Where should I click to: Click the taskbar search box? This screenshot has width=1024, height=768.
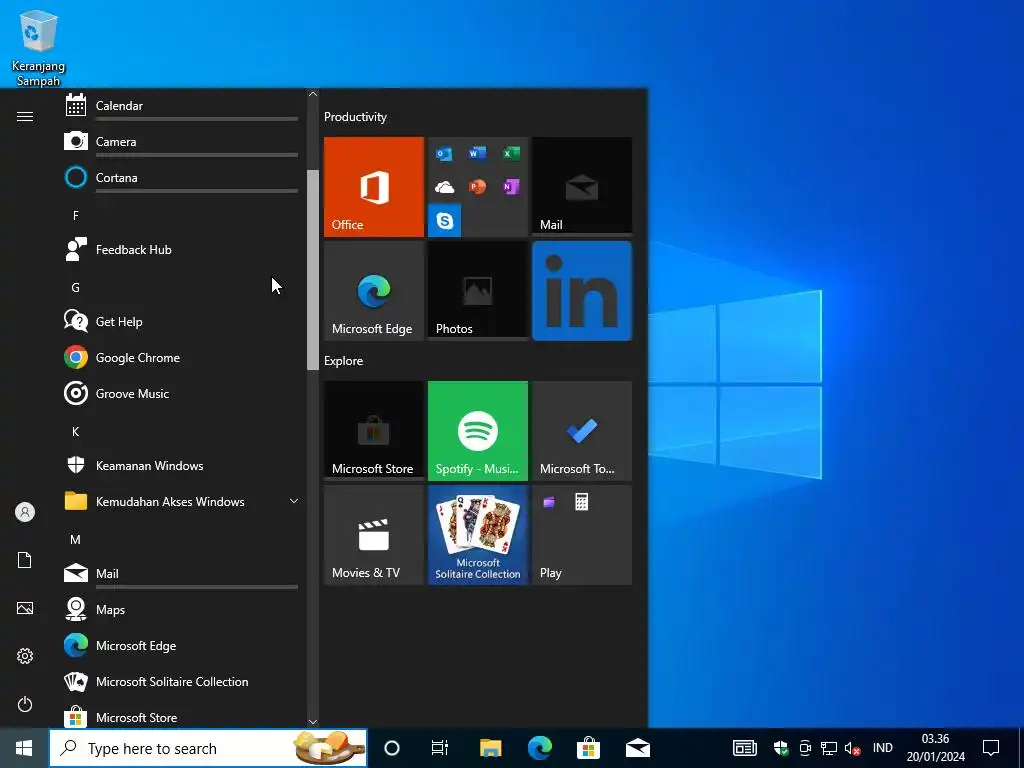click(x=208, y=748)
